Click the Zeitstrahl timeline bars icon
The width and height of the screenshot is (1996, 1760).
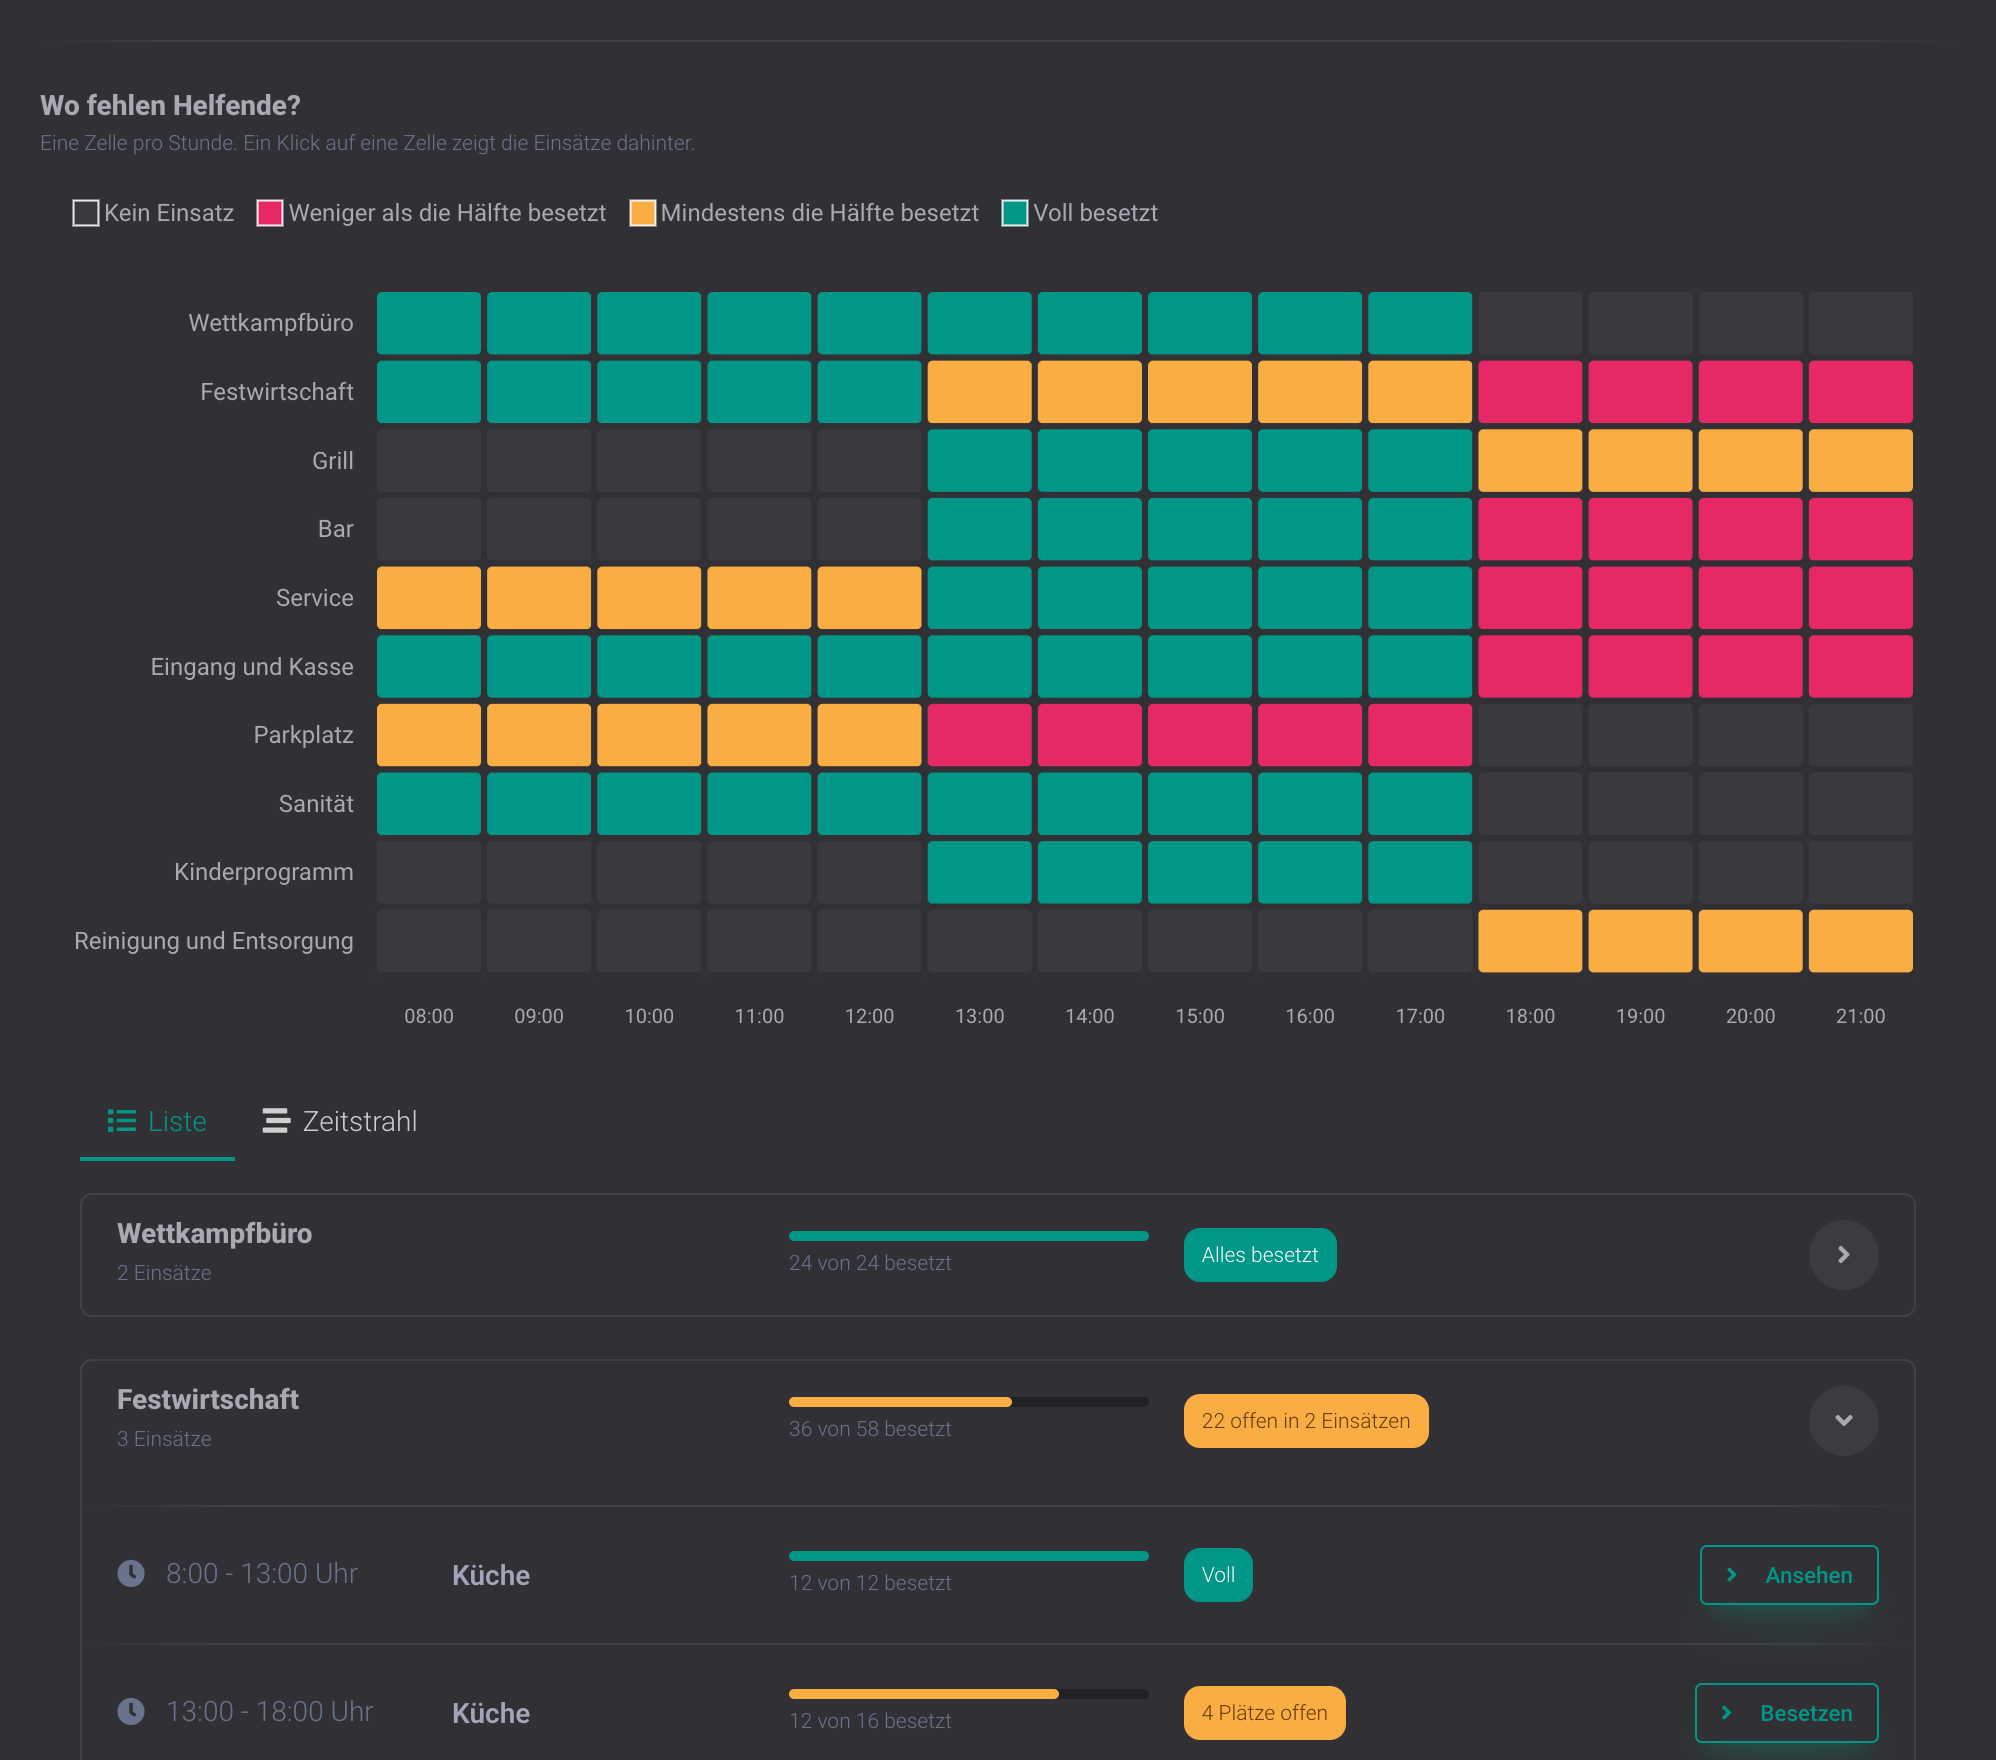point(276,1121)
